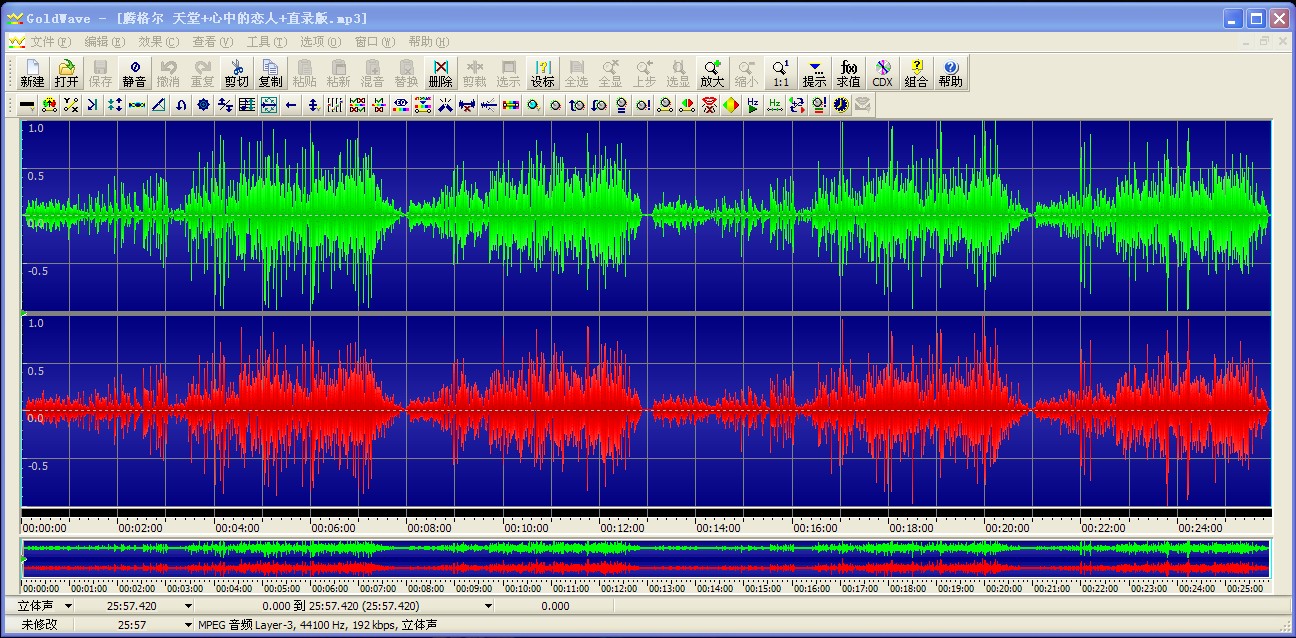Open the 求值 expression evaluator

click(x=848, y=73)
